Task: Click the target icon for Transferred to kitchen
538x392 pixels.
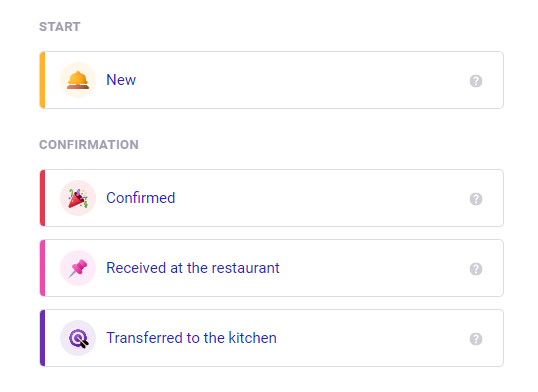Action: click(x=78, y=338)
